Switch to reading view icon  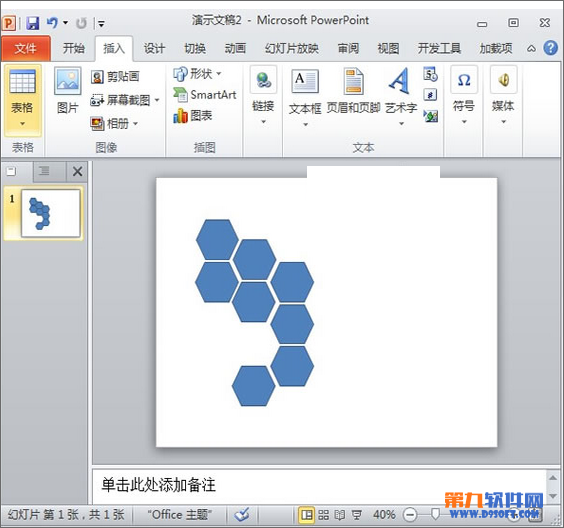(340, 515)
